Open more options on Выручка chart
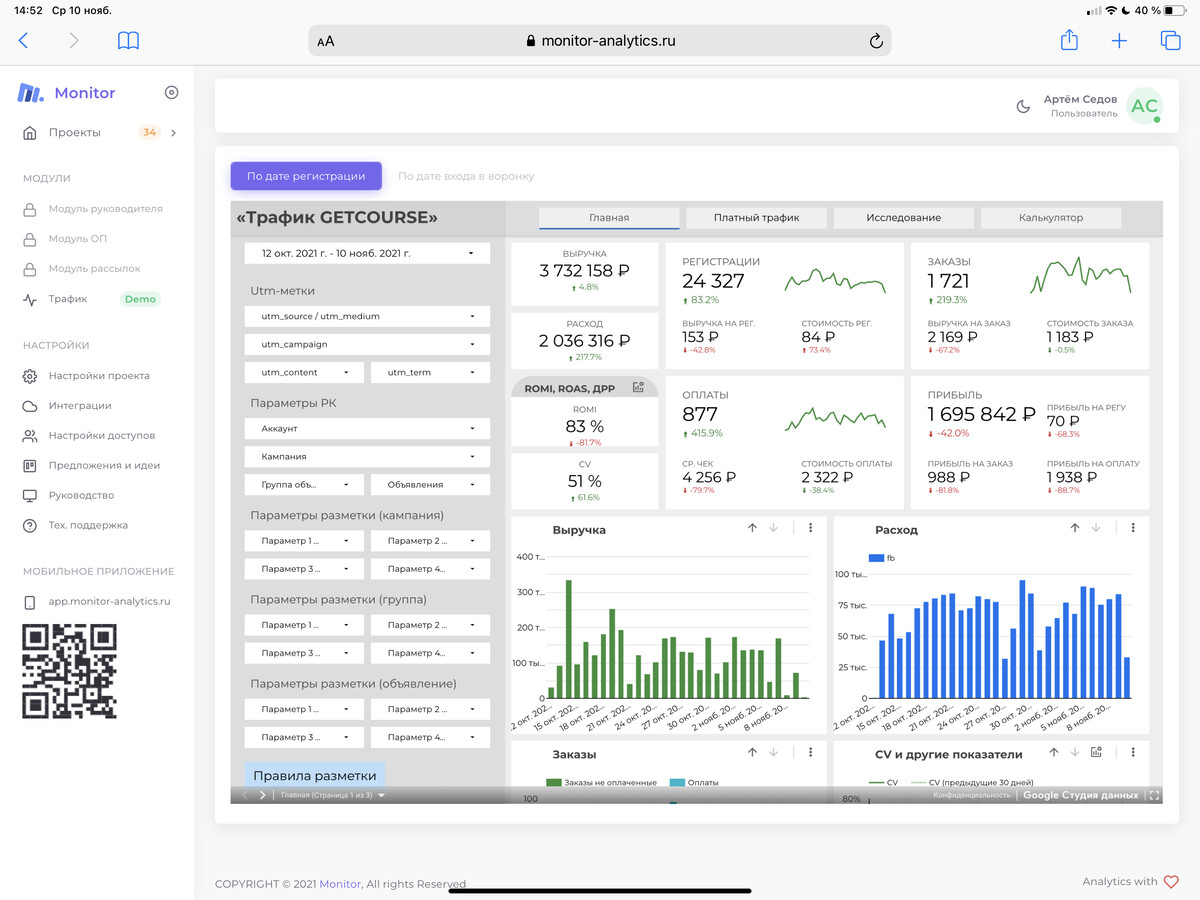Image resolution: width=1200 pixels, height=900 pixels. click(x=810, y=528)
